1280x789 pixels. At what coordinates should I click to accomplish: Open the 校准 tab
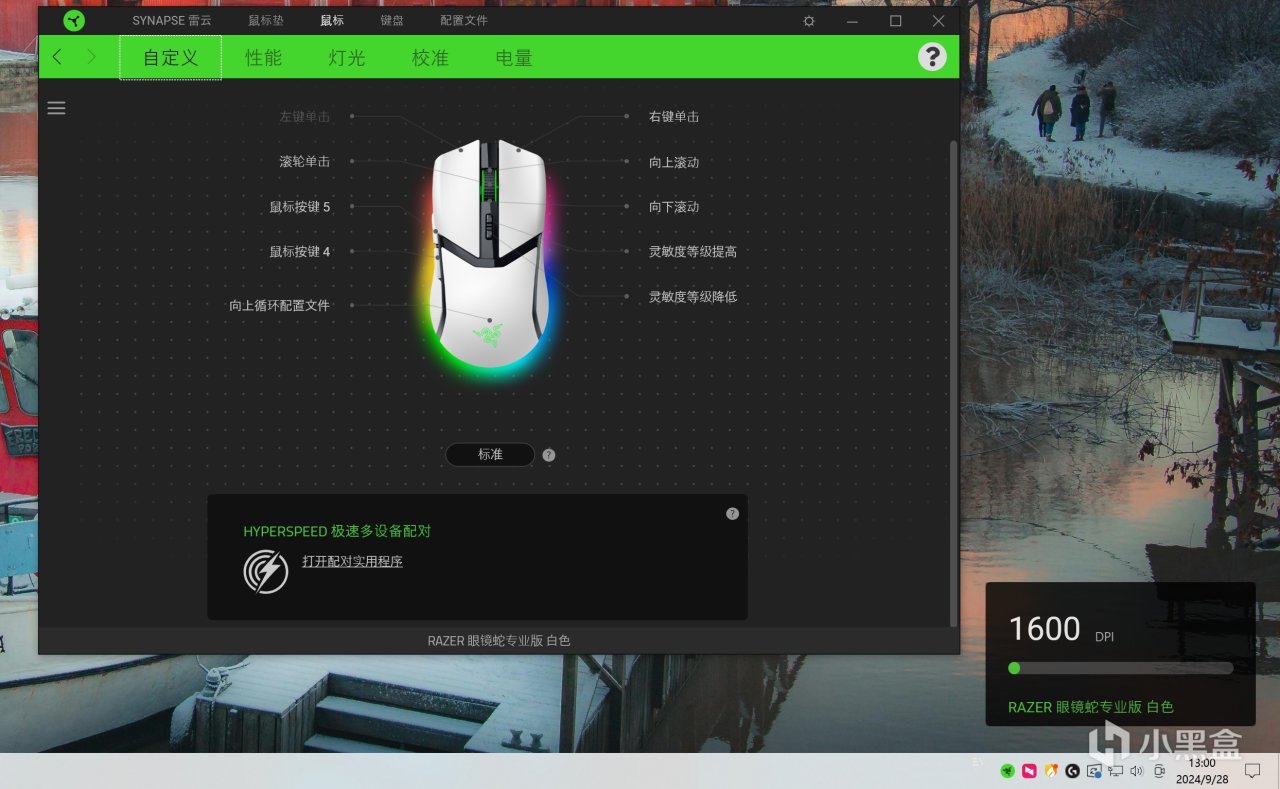click(x=430, y=58)
